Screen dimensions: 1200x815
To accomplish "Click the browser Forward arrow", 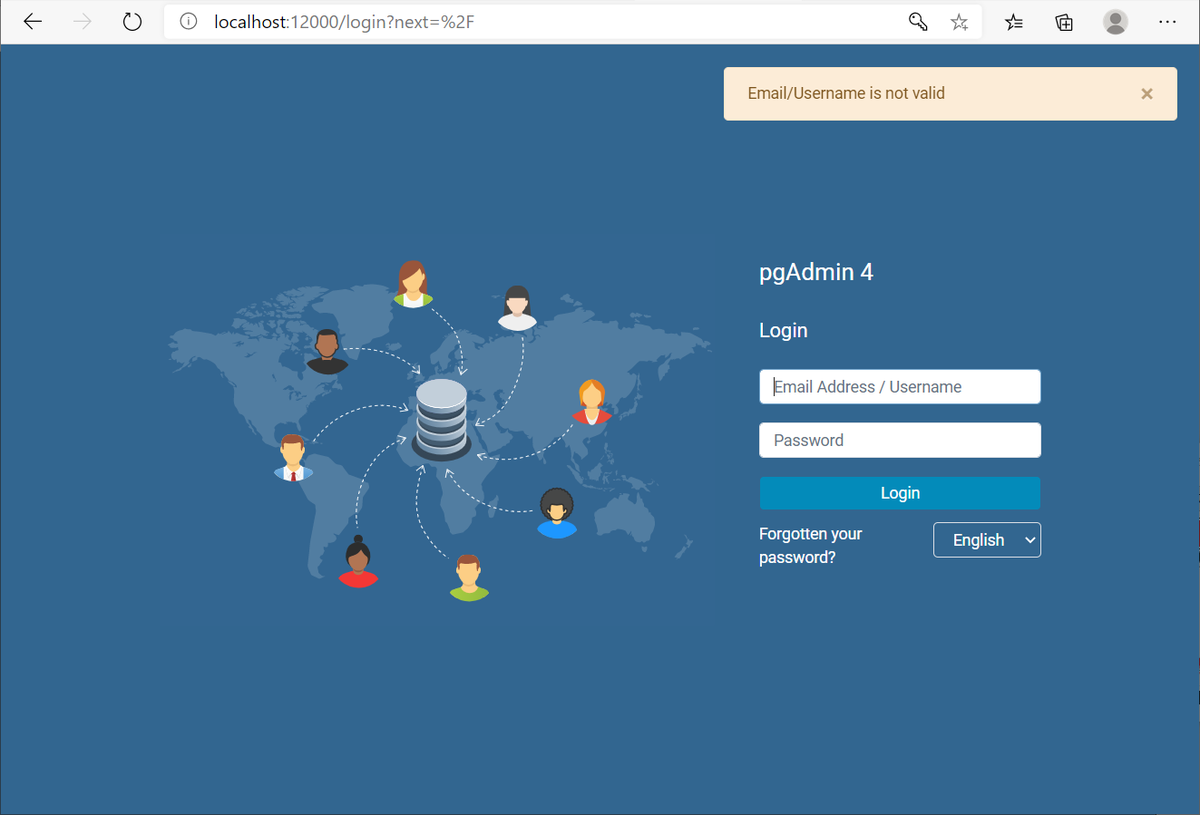I will pyautogui.click(x=83, y=22).
